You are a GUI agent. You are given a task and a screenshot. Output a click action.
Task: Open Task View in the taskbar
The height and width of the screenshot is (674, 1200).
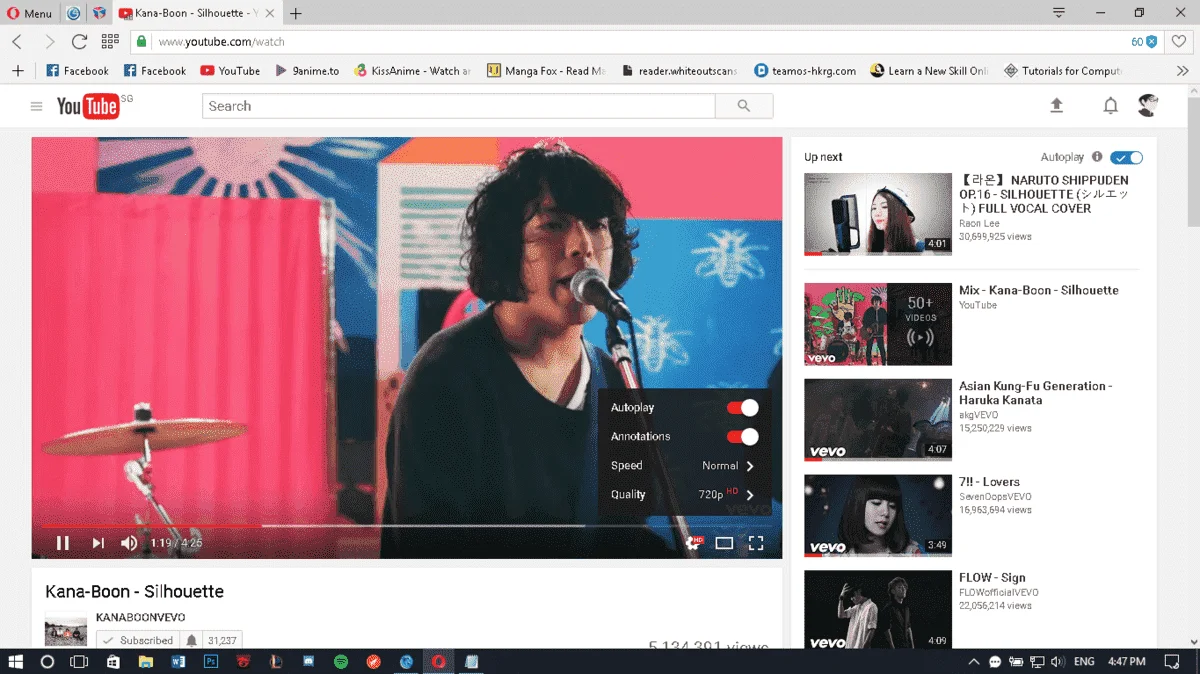(79, 661)
